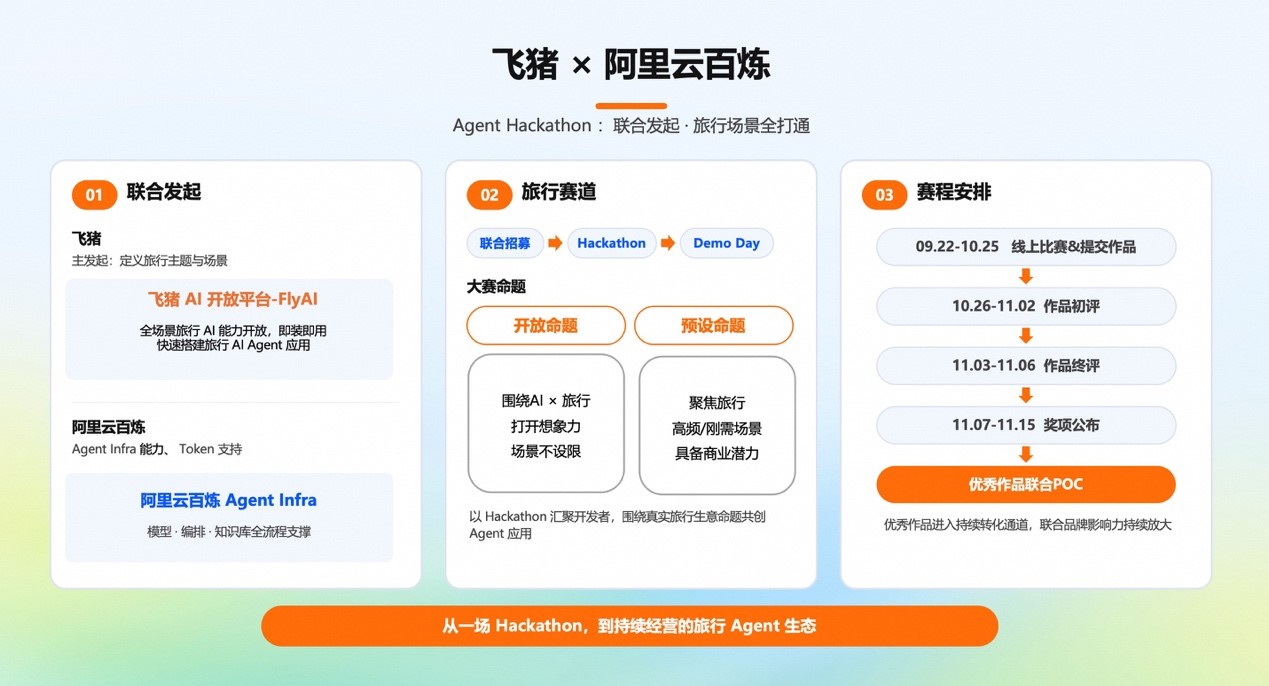Click the 开放命题 outlined button
Screen dimensions: 1269x686
coord(546,326)
